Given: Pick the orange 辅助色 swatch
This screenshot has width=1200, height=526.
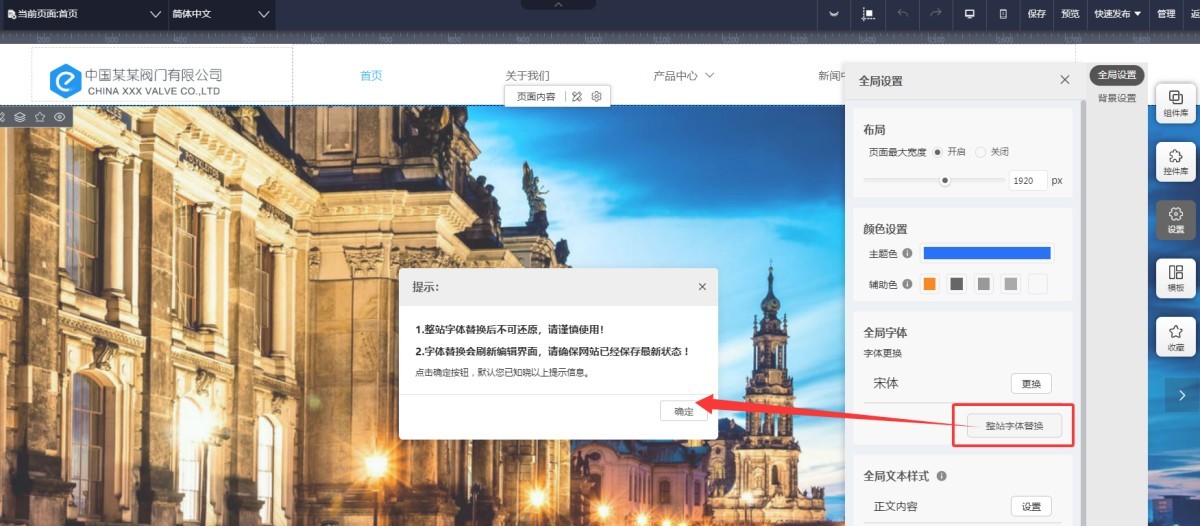Looking at the screenshot, I should (929, 284).
